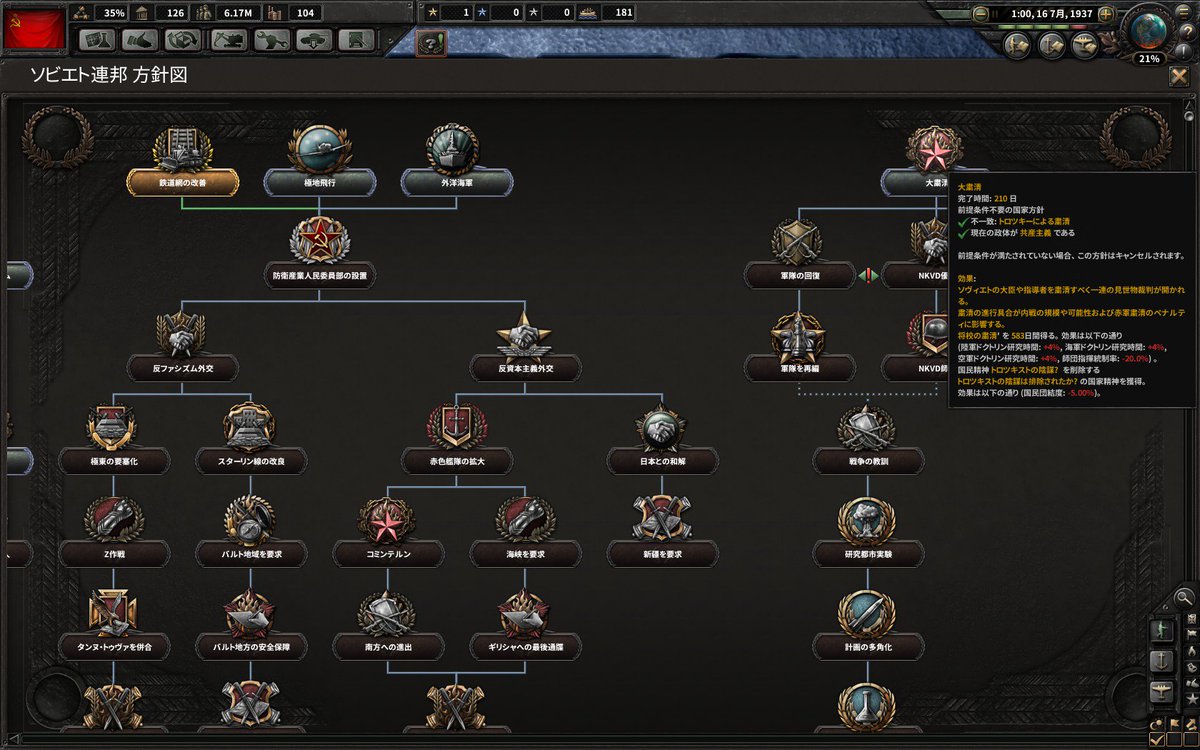Select the polar flight focus 極地飛行
Image resolution: width=1200 pixels, height=750 pixels.
[x=319, y=183]
